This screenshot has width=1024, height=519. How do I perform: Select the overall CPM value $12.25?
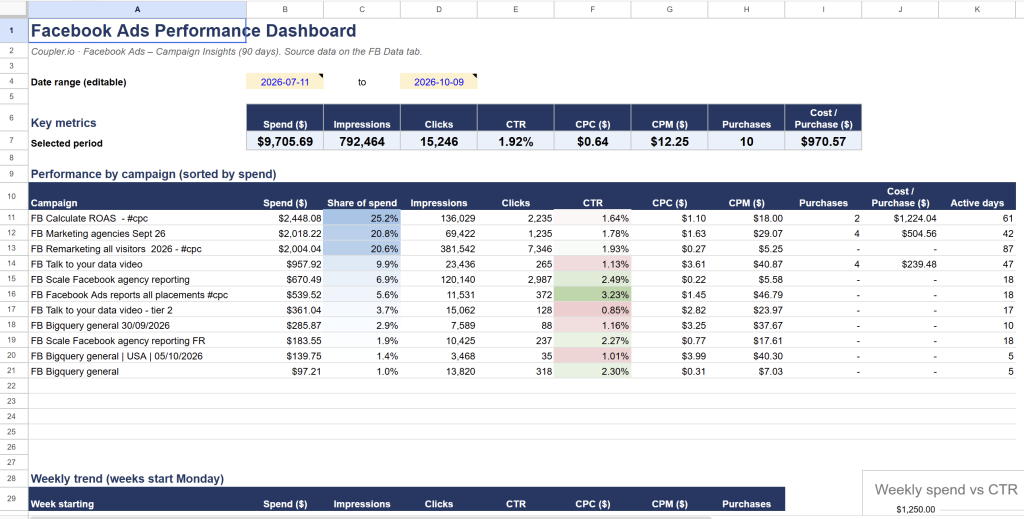pos(669,141)
